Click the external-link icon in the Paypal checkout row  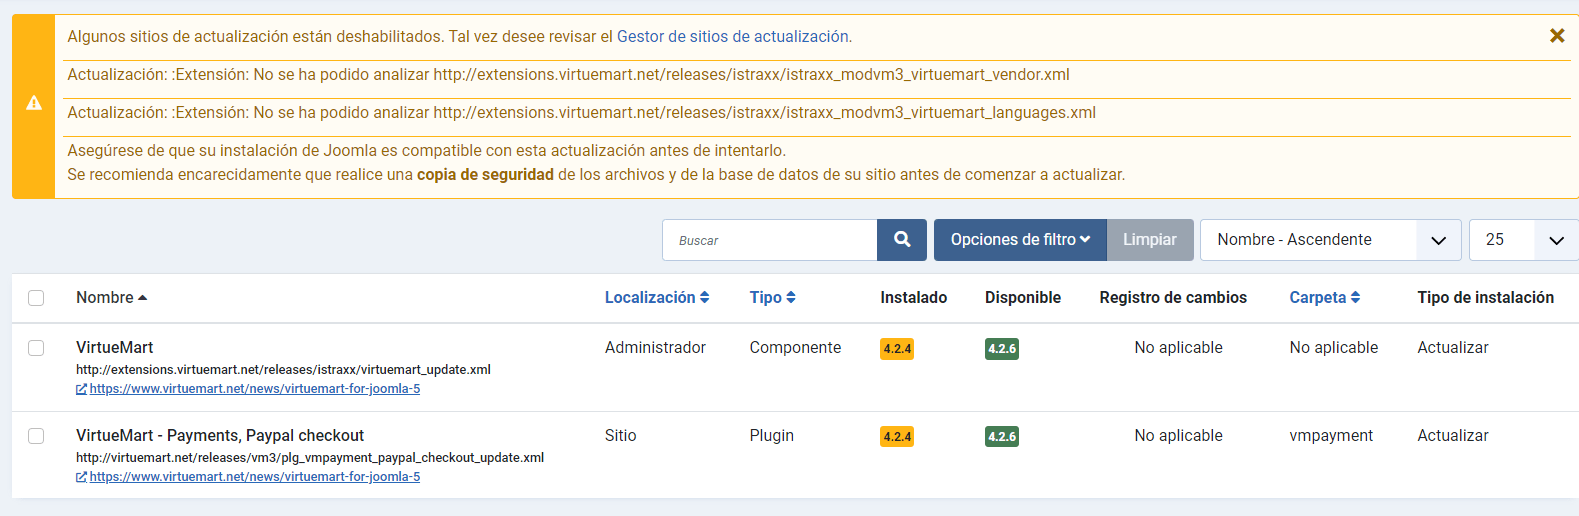point(82,477)
